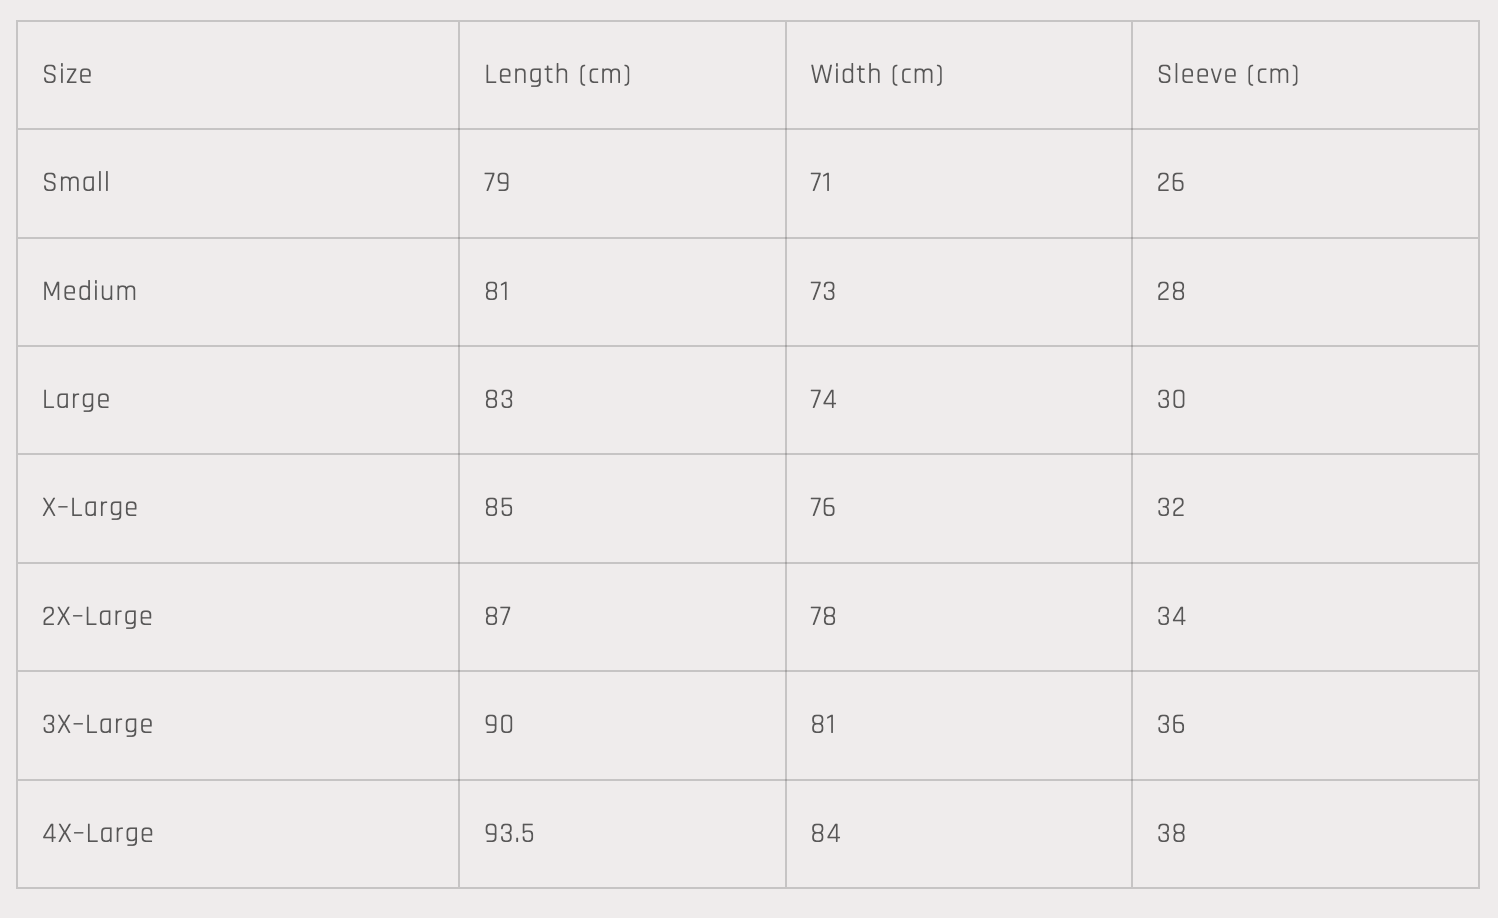Click the Size column header

(67, 75)
